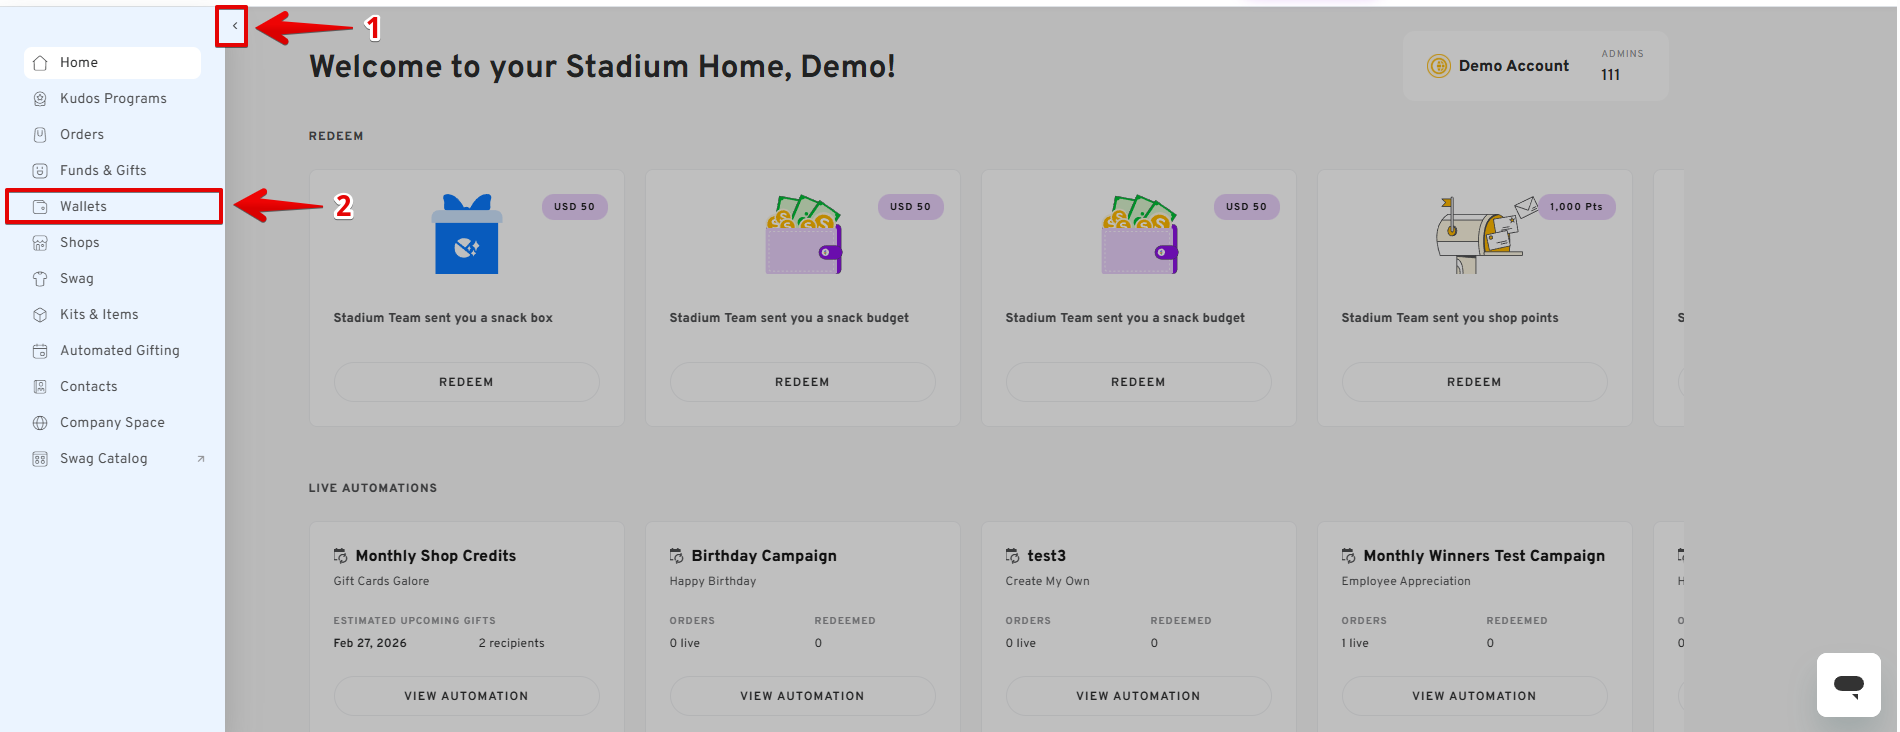View automation for Birthday Campaign
Viewport: 1900px width, 732px height.
click(x=802, y=696)
